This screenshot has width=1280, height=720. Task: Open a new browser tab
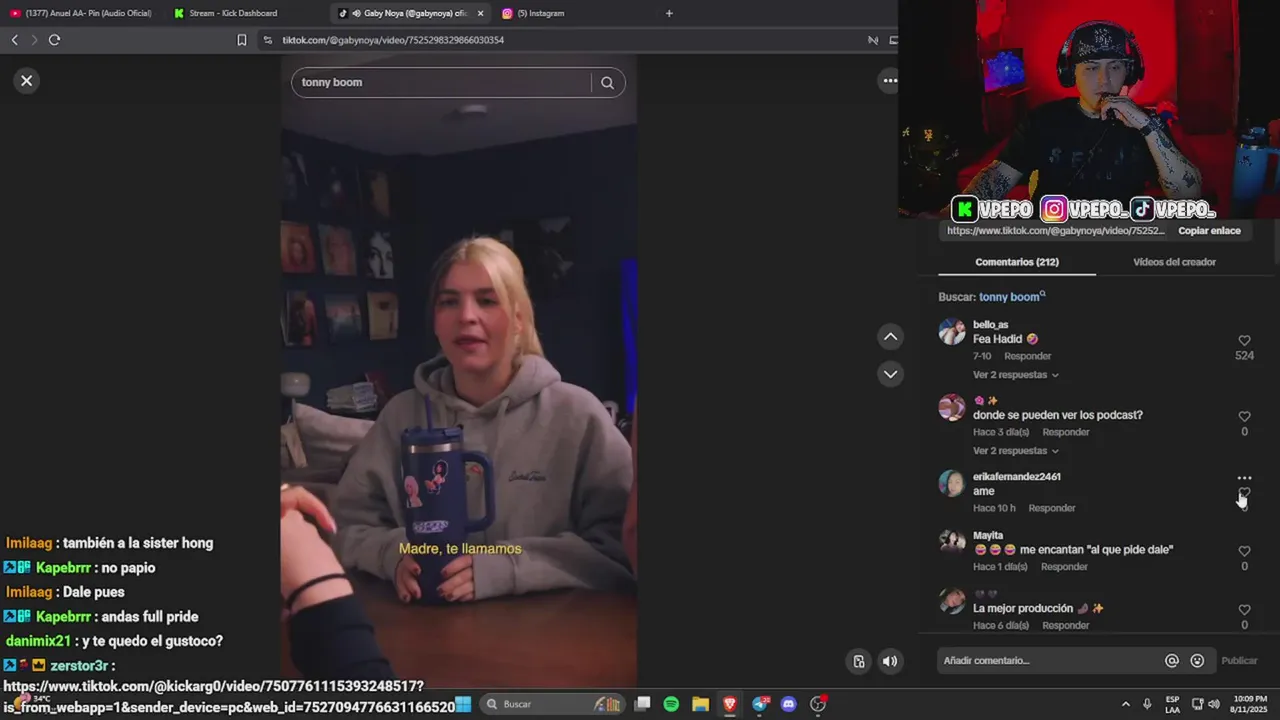pyautogui.click(x=669, y=13)
